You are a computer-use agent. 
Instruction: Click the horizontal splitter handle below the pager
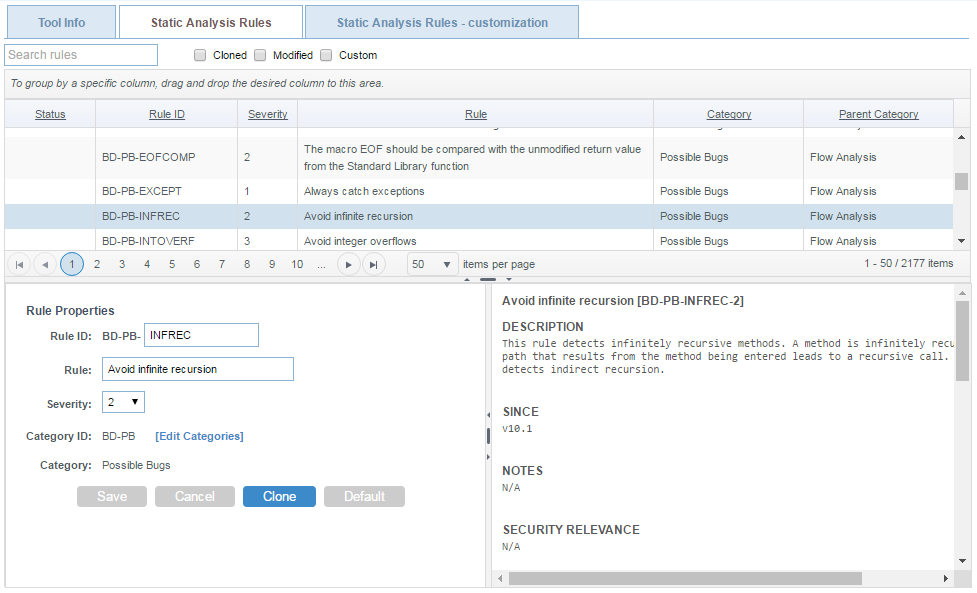click(x=488, y=280)
